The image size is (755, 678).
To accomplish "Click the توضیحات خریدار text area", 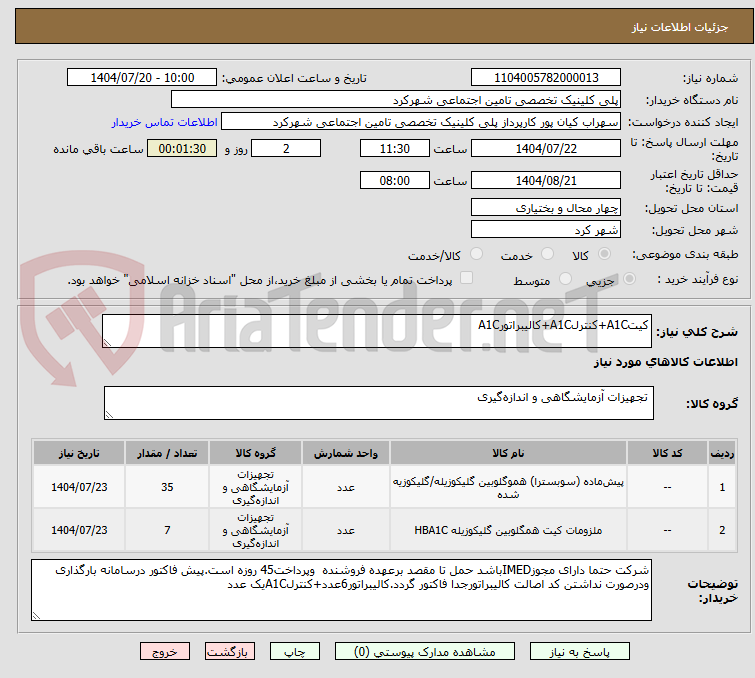I will 341,590.
